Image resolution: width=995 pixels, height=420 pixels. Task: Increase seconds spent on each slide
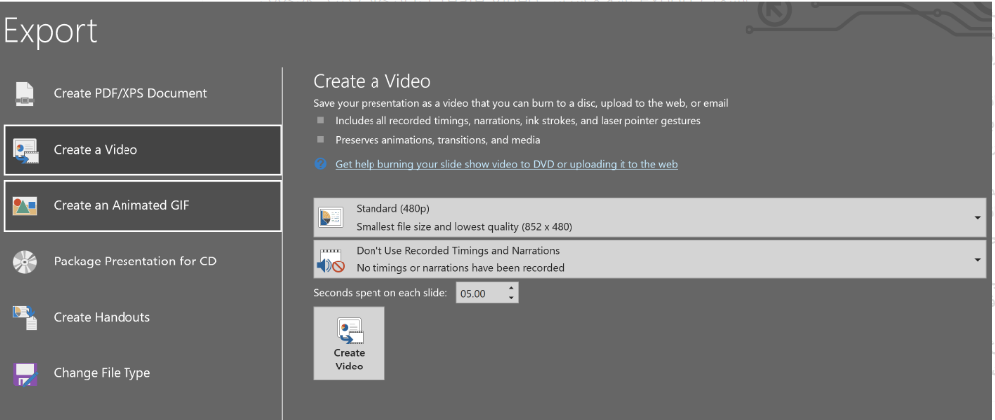(512, 288)
